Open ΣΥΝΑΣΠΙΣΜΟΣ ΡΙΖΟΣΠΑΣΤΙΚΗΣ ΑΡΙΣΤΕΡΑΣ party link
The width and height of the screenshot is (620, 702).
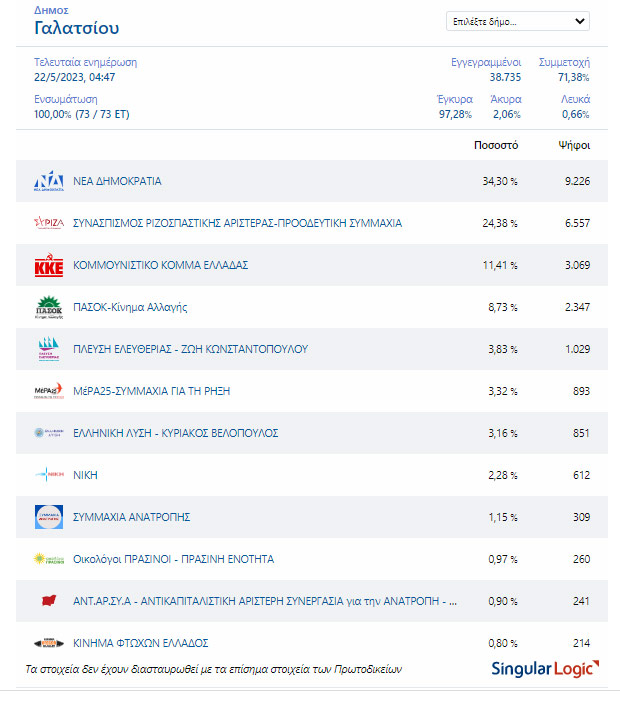point(238,223)
